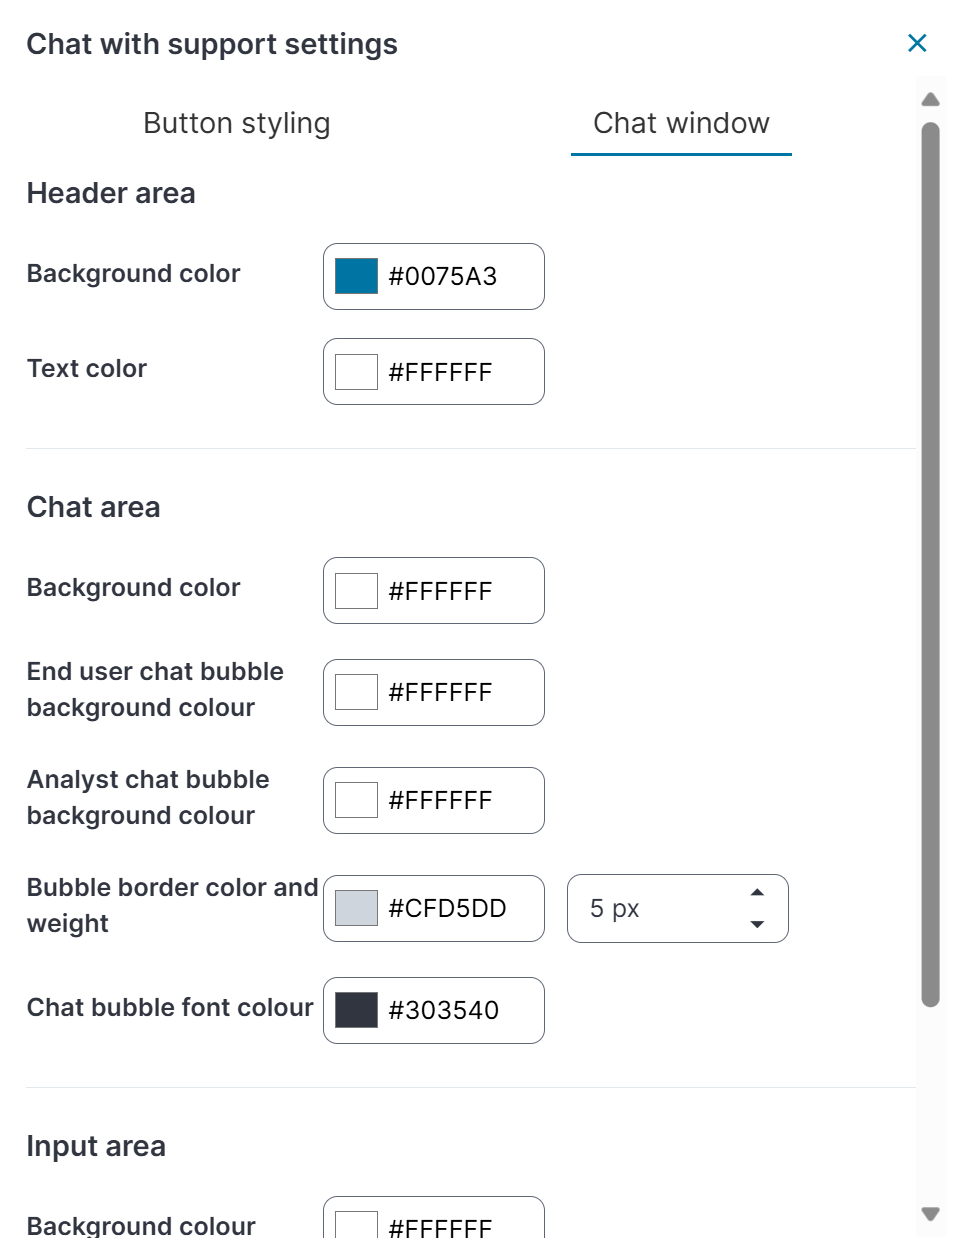
Task: Switch to the Button styling tab
Action: [237, 123]
